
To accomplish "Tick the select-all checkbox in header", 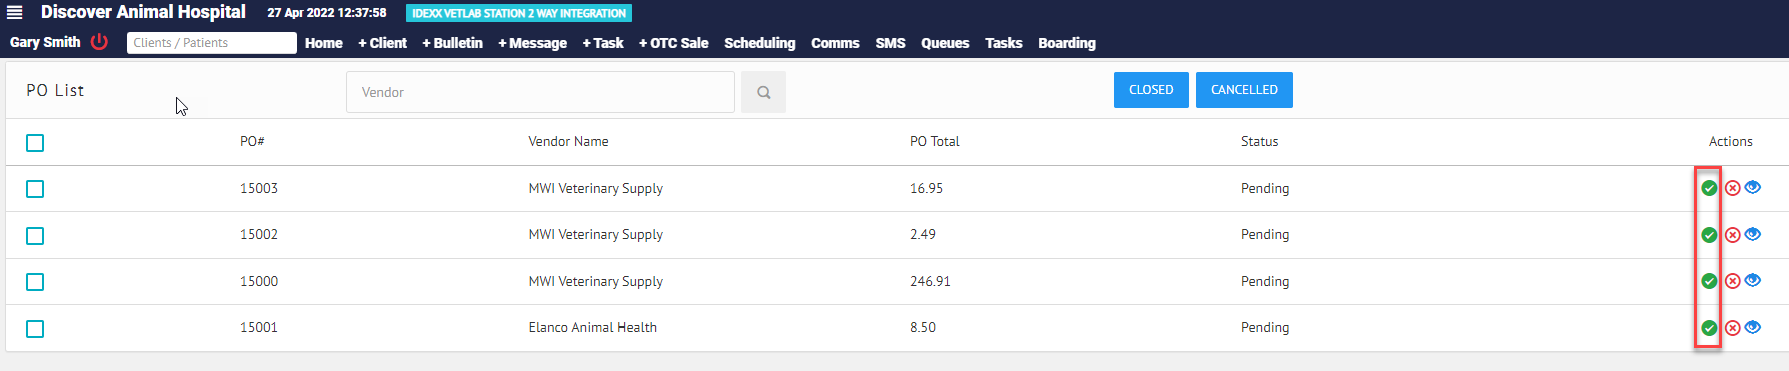I will (x=35, y=143).
